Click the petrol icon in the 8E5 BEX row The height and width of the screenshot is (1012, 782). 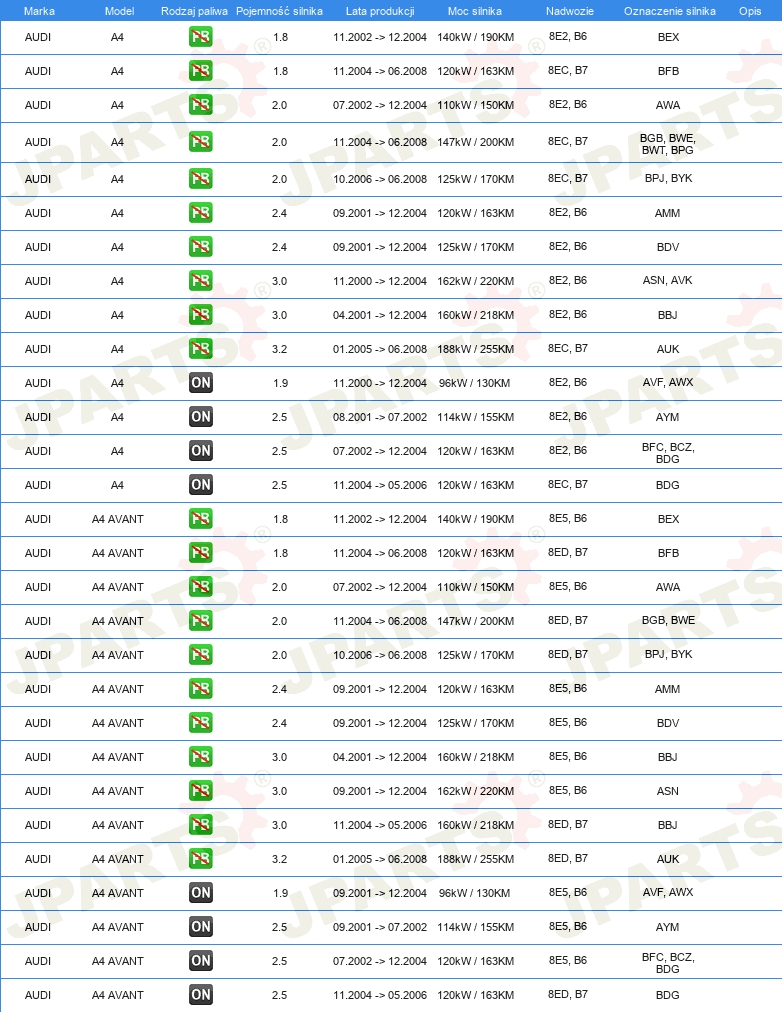point(201,519)
